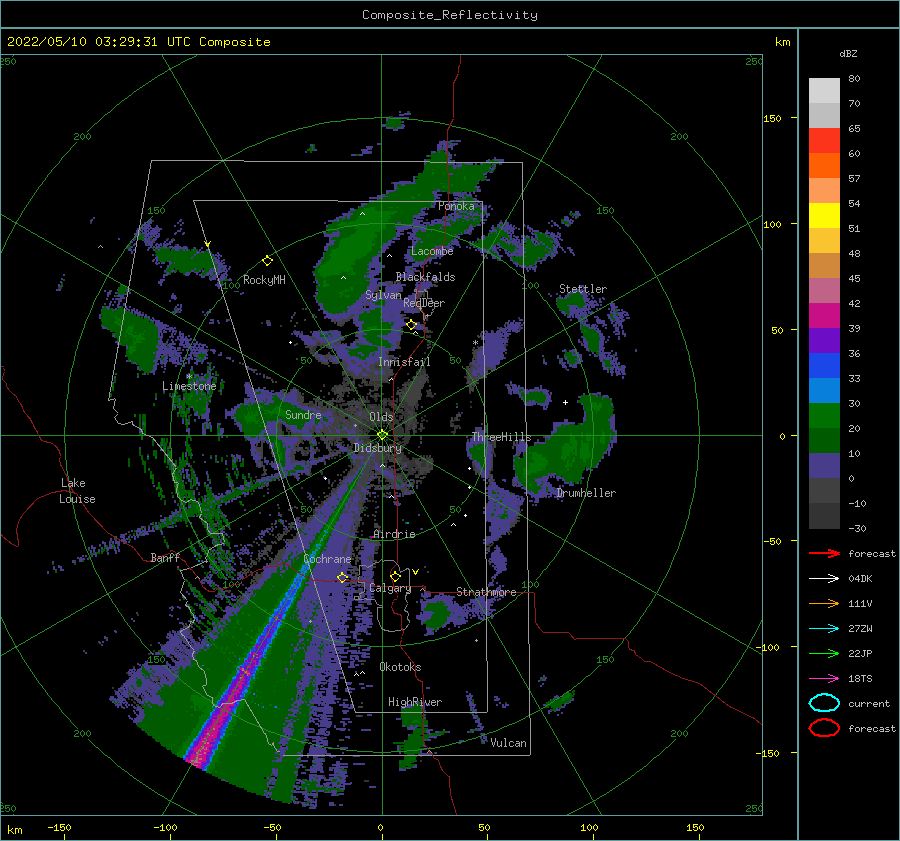Click the -150 tick on bottom km axis
This screenshot has width=900, height=841.
coord(59,827)
